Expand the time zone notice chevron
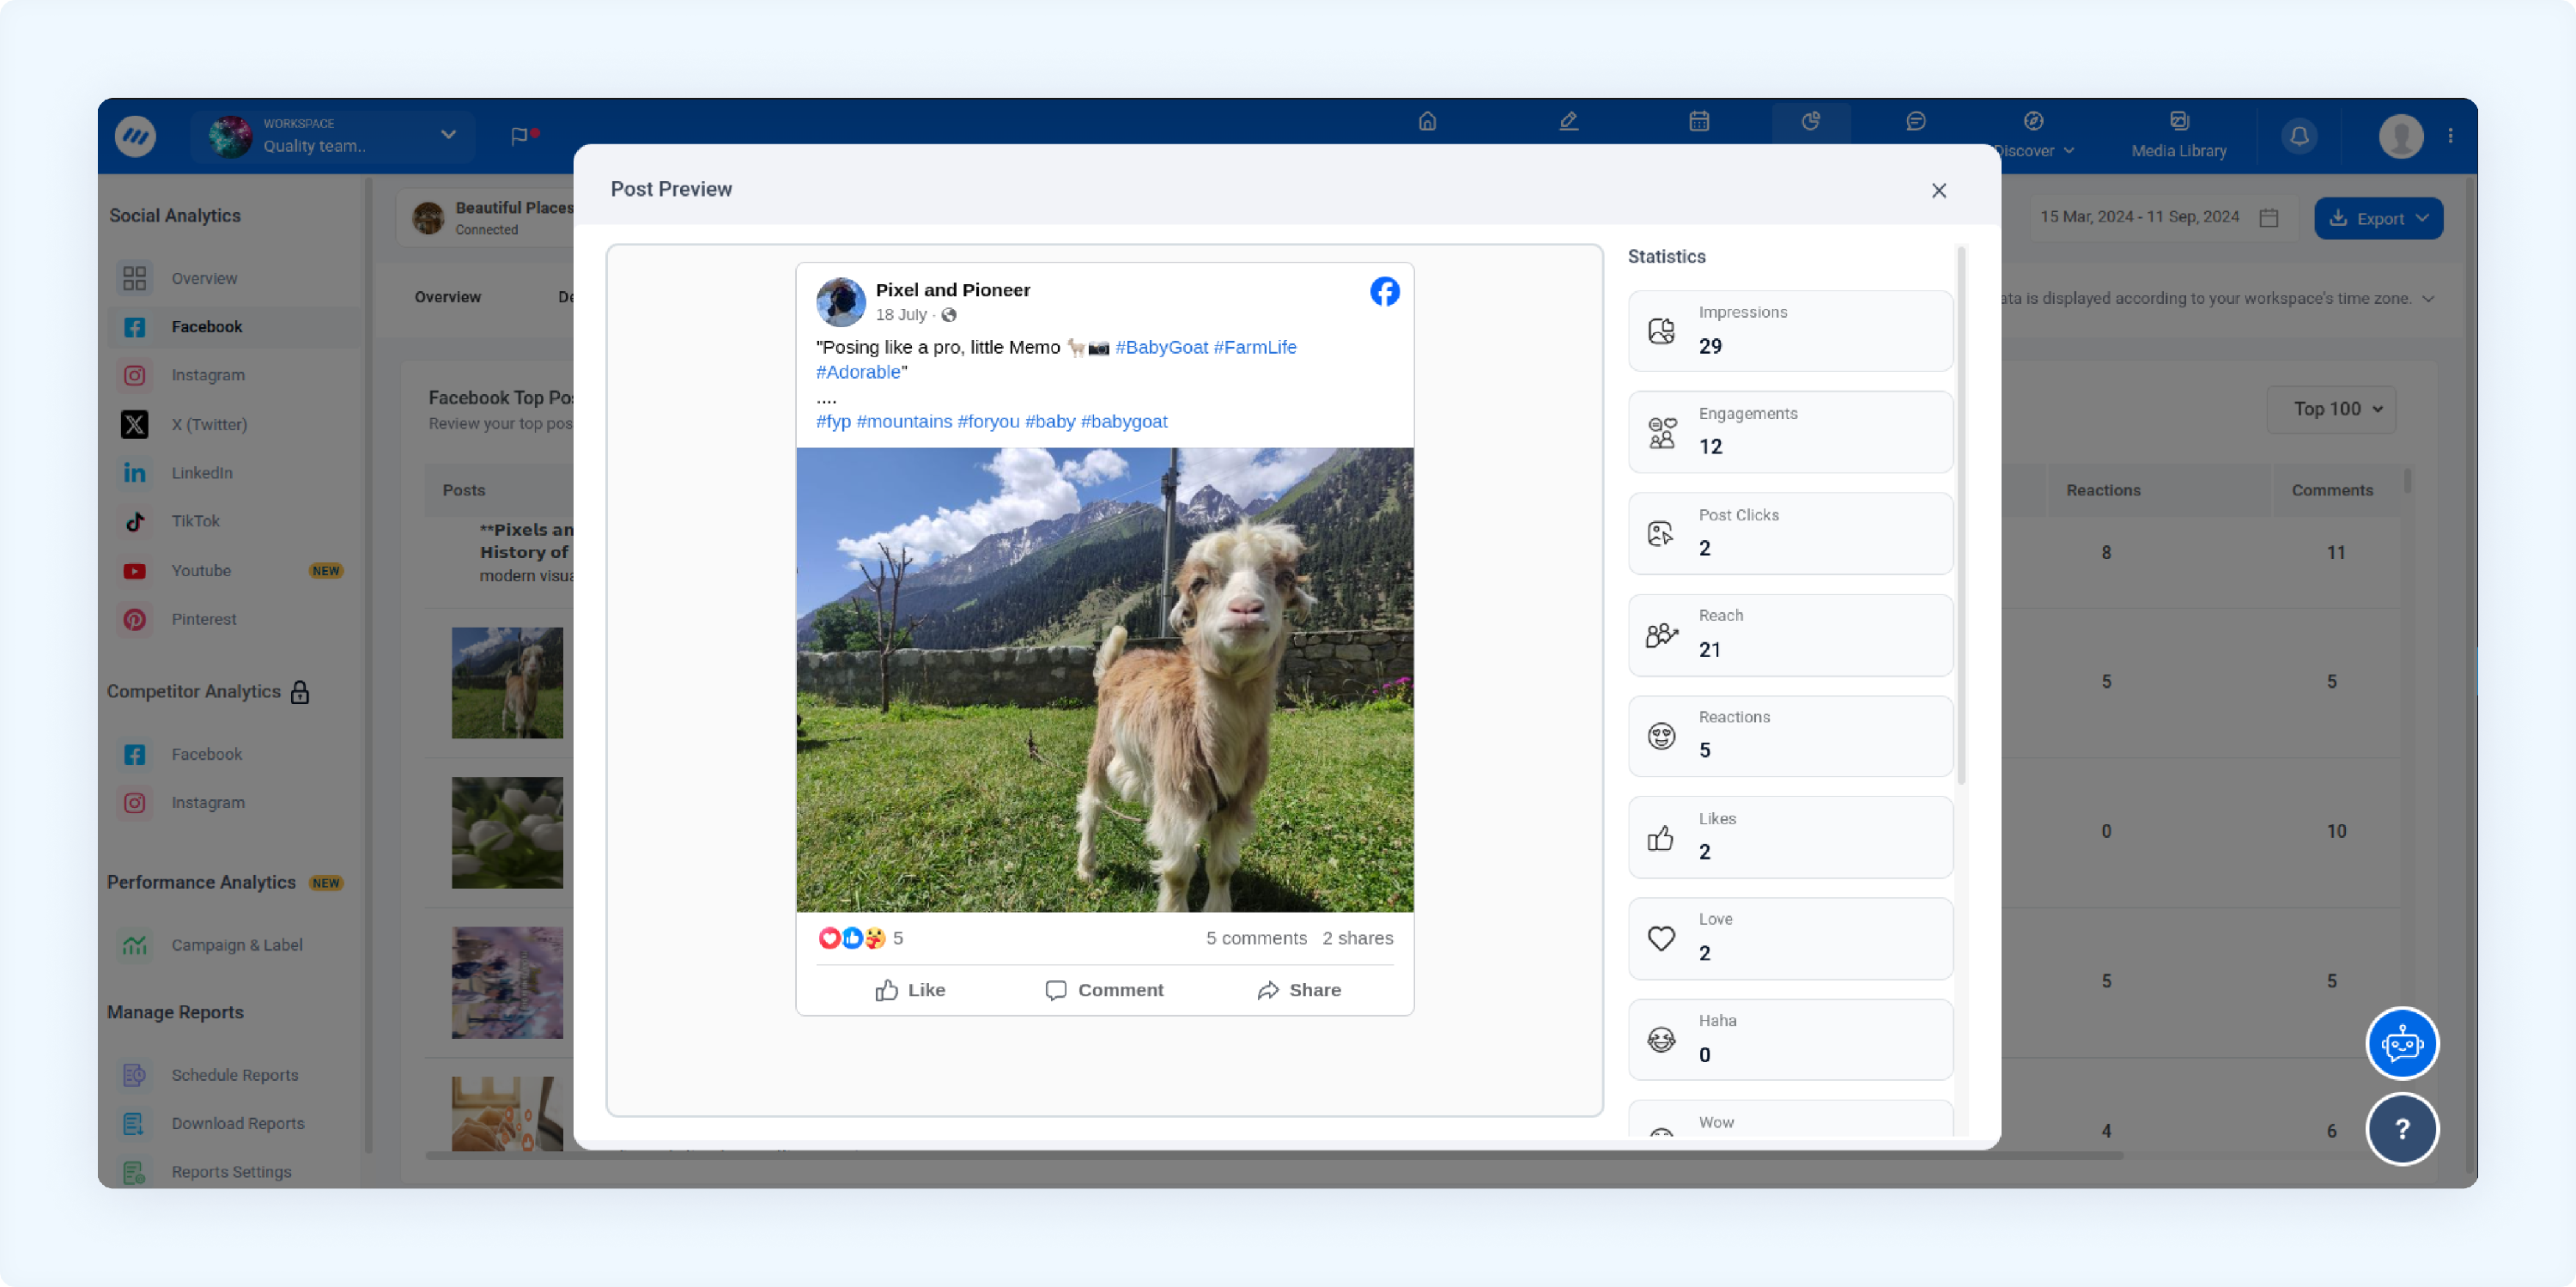The width and height of the screenshot is (2576, 1287). tap(2428, 298)
